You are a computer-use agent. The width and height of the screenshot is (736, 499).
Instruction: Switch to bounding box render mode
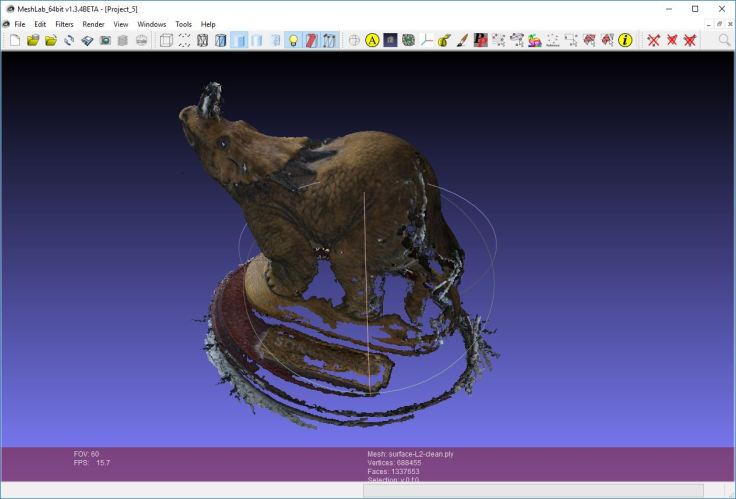[167, 40]
